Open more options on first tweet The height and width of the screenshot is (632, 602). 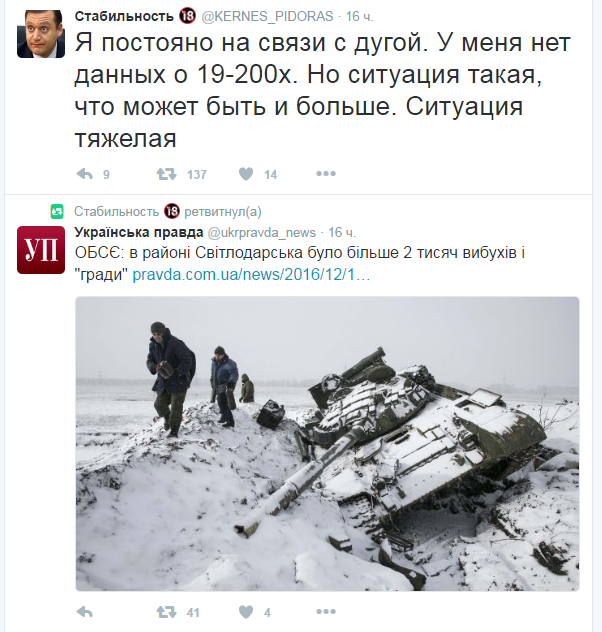tap(326, 174)
